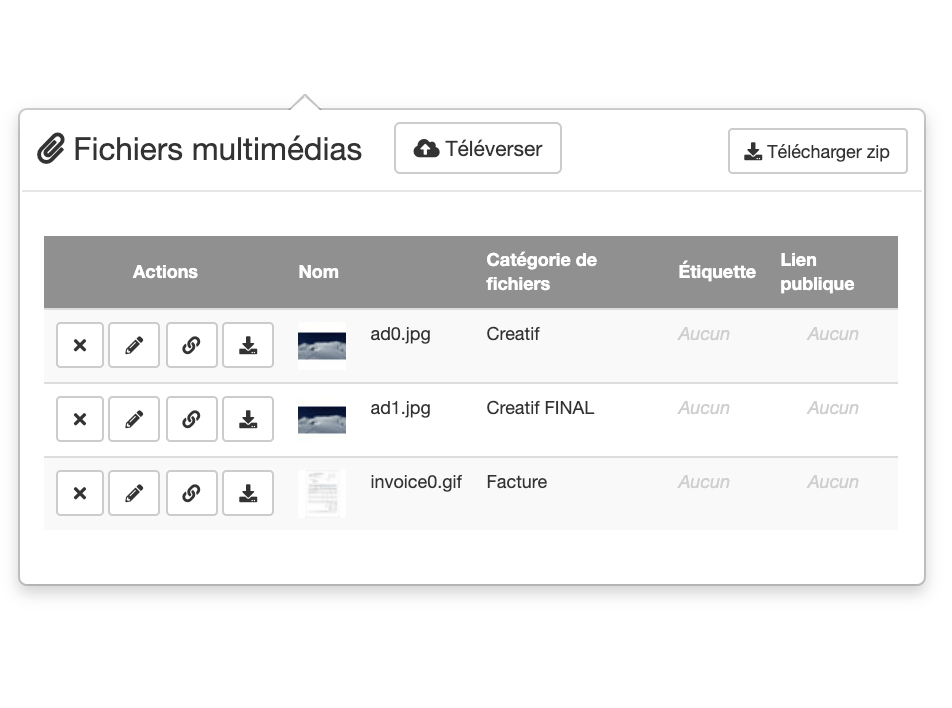Screen dimensions: 952x708
Task: Click the Catégorie de fichiers column header
Action: pyautogui.click(x=541, y=272)
